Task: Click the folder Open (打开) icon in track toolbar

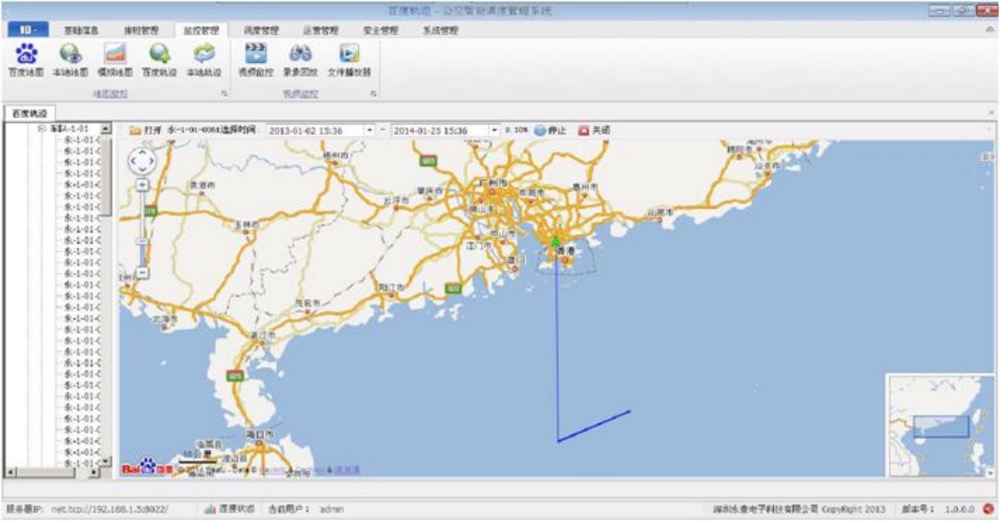Action: tap(135, 130)
